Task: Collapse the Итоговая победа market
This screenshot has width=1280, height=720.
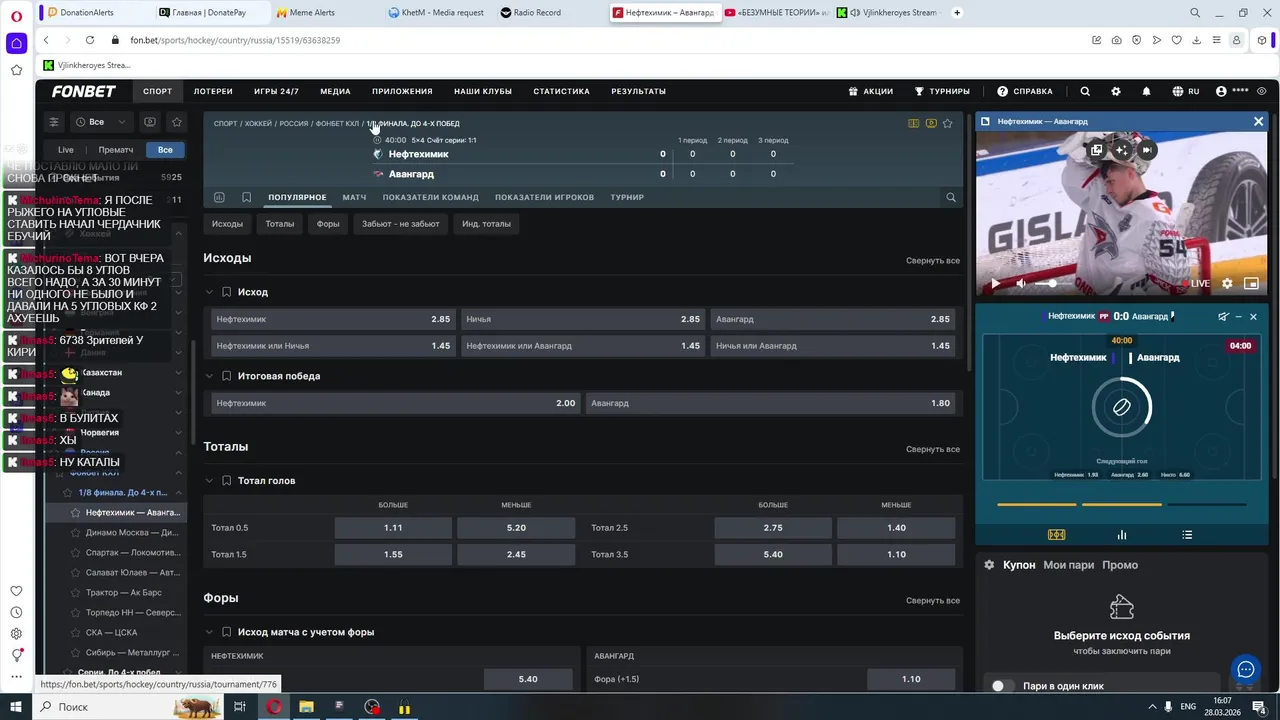Action: (210, 376)
